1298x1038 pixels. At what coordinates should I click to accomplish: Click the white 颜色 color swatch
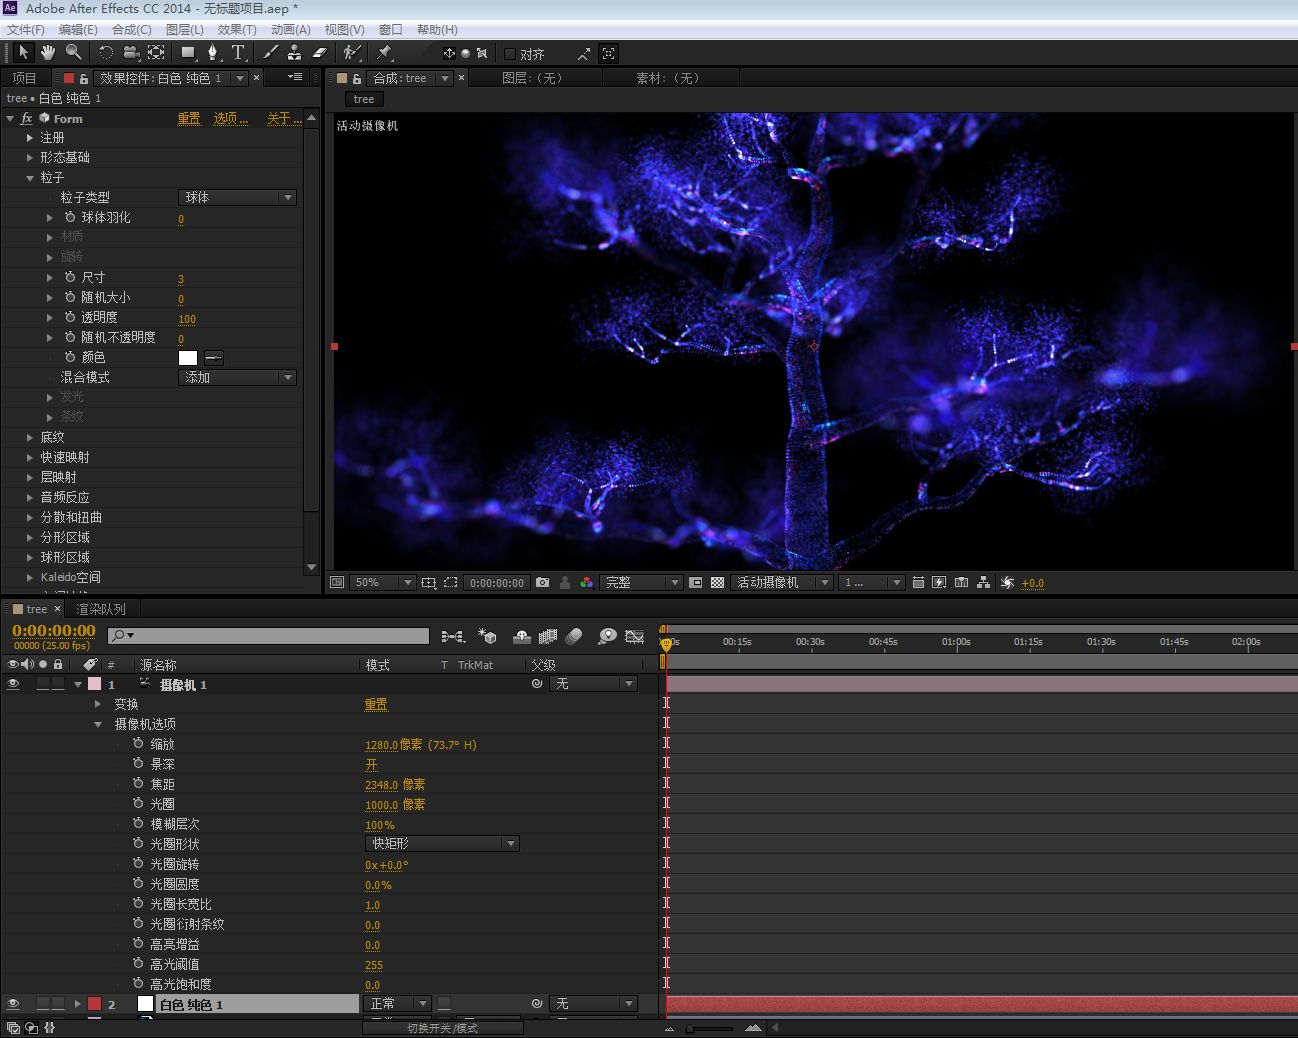tap(188, 357)
